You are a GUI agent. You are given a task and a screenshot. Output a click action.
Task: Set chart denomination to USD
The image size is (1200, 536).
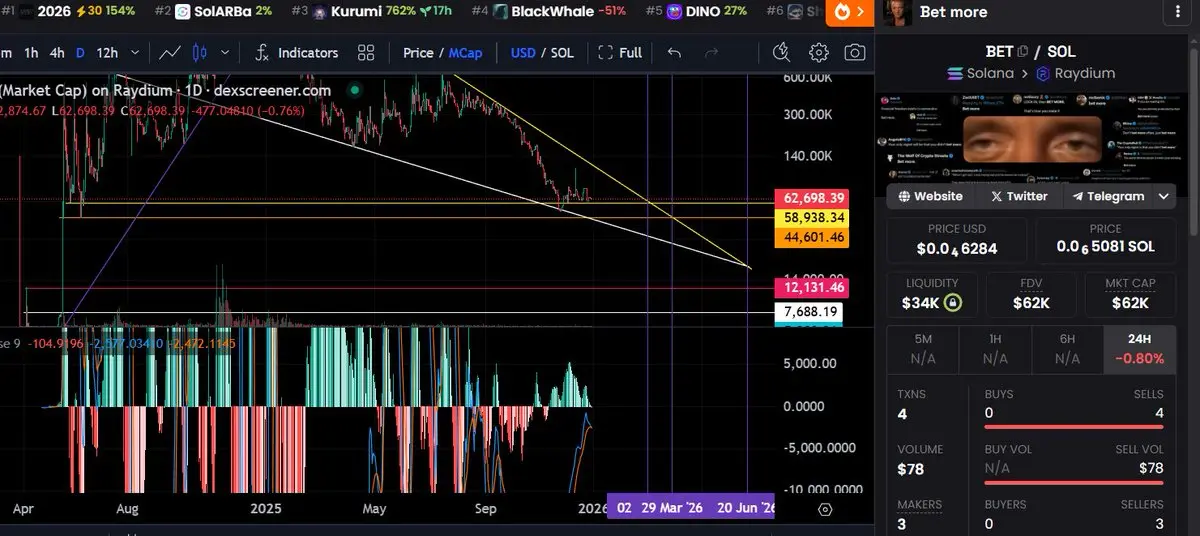click(523, 53)
